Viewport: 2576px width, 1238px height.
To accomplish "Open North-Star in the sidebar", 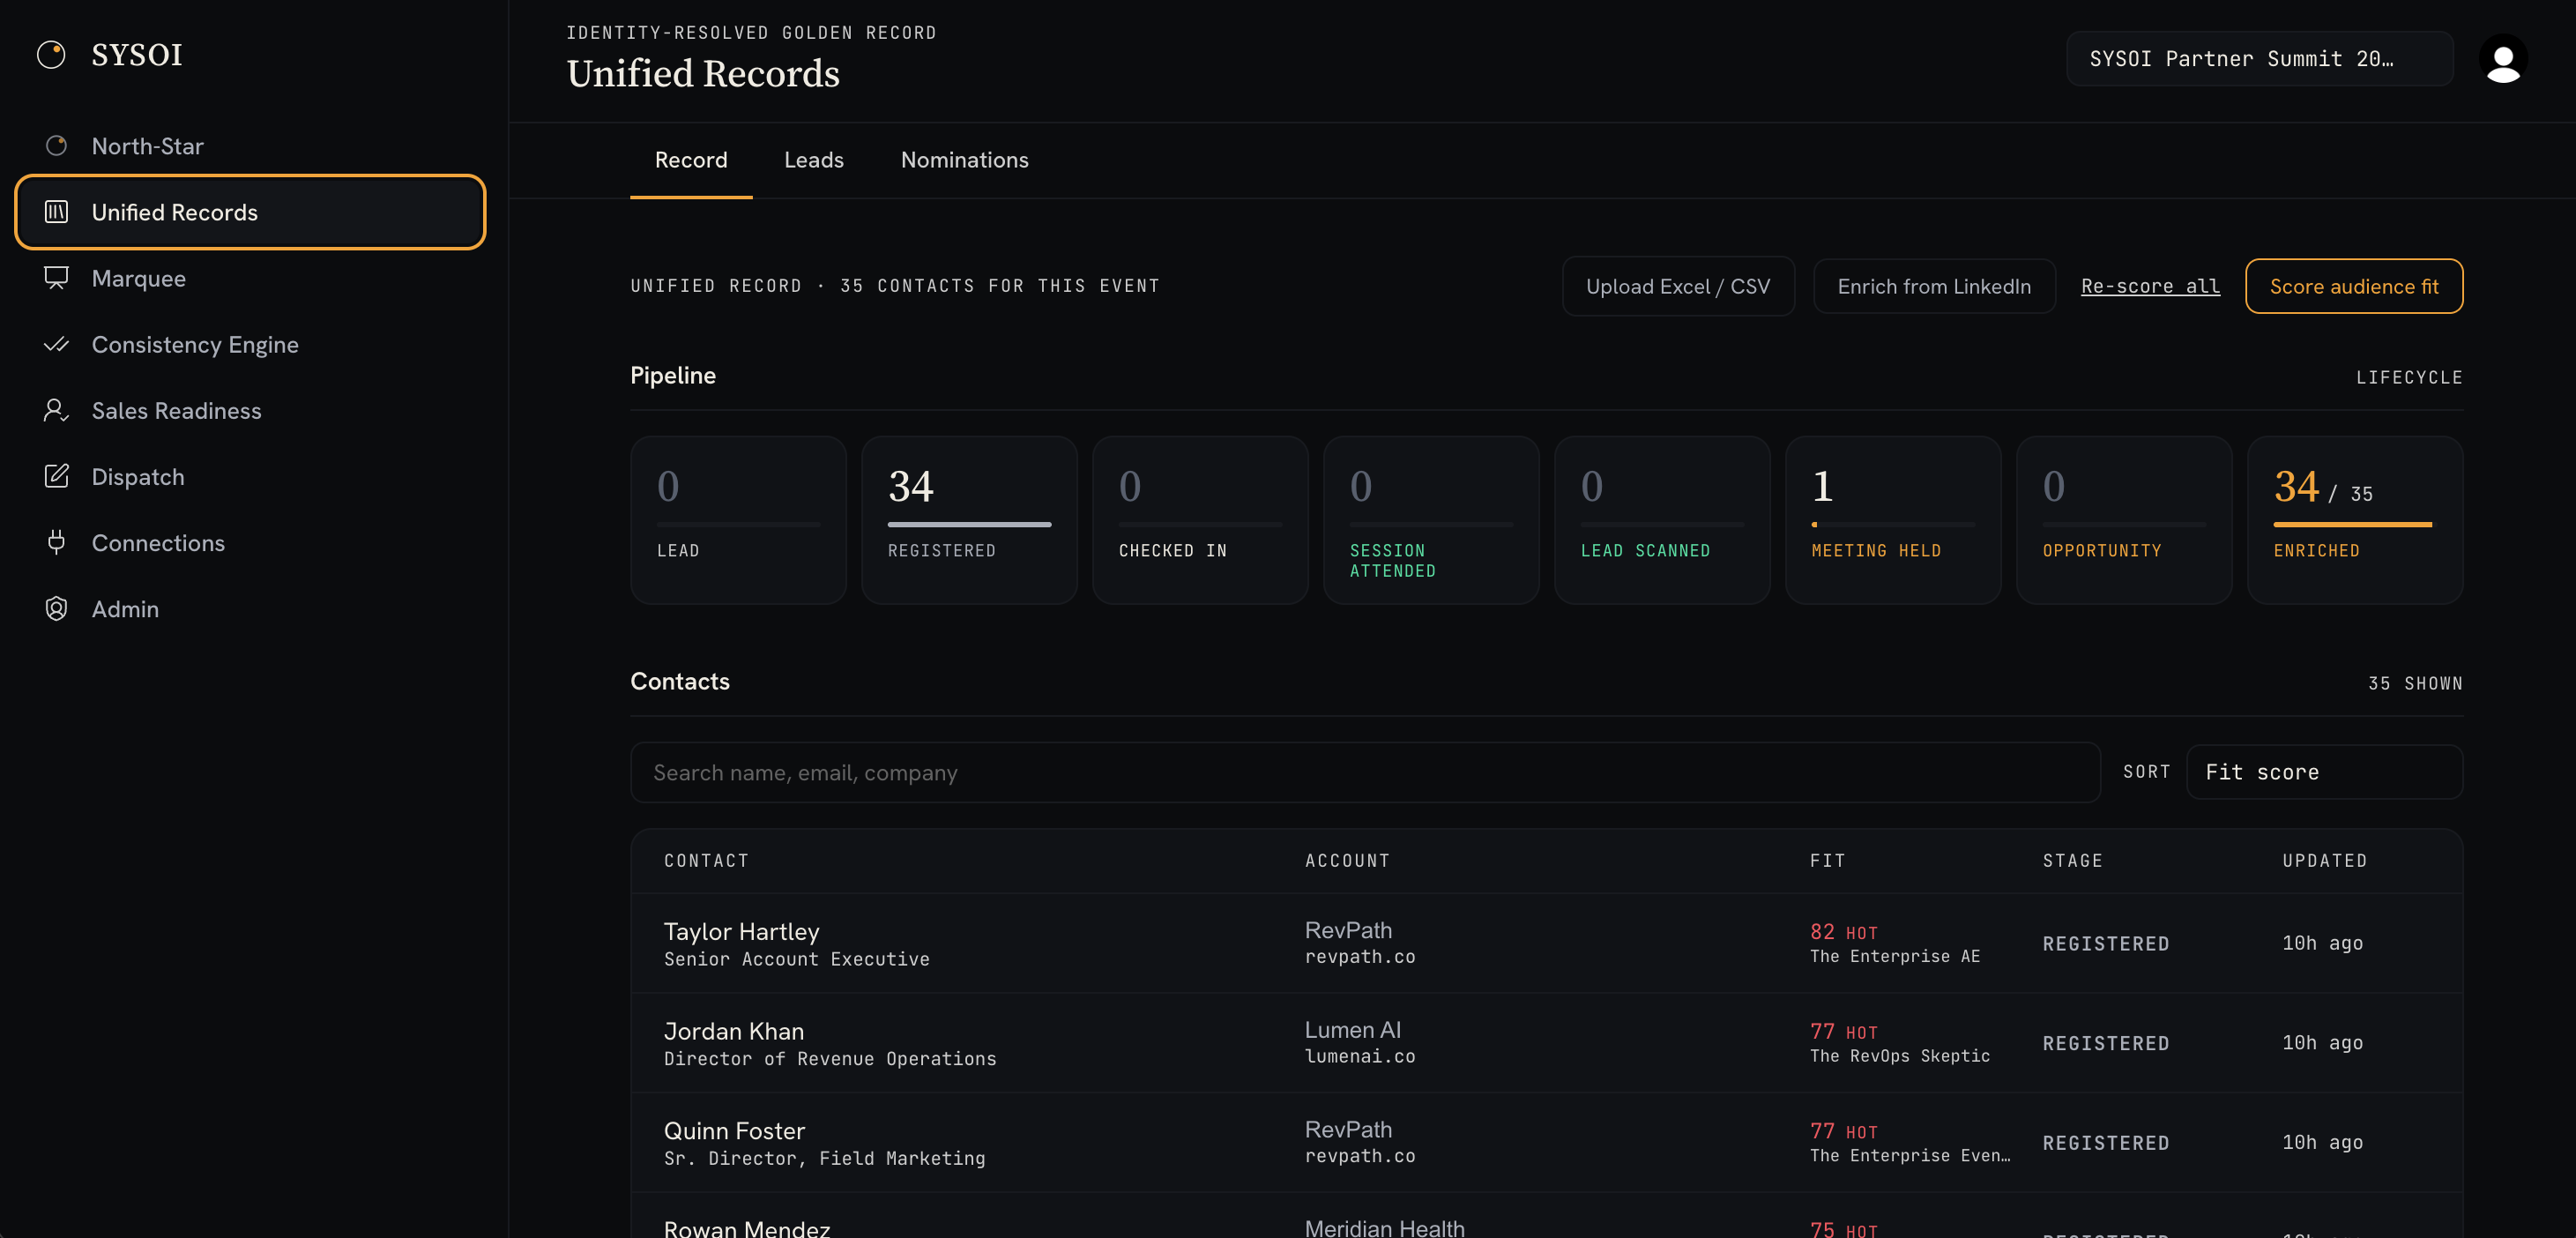I will point(250,146).
